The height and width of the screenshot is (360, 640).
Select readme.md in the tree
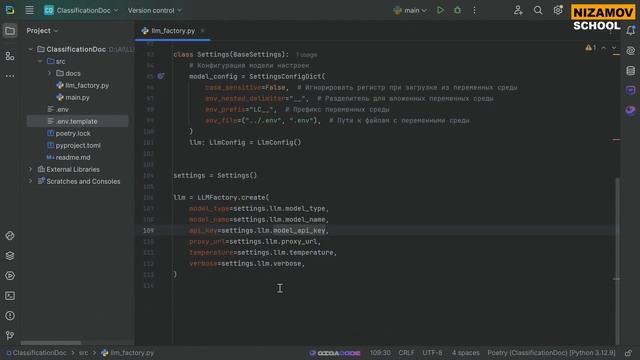pyautogui.click(x=69, y=157)
